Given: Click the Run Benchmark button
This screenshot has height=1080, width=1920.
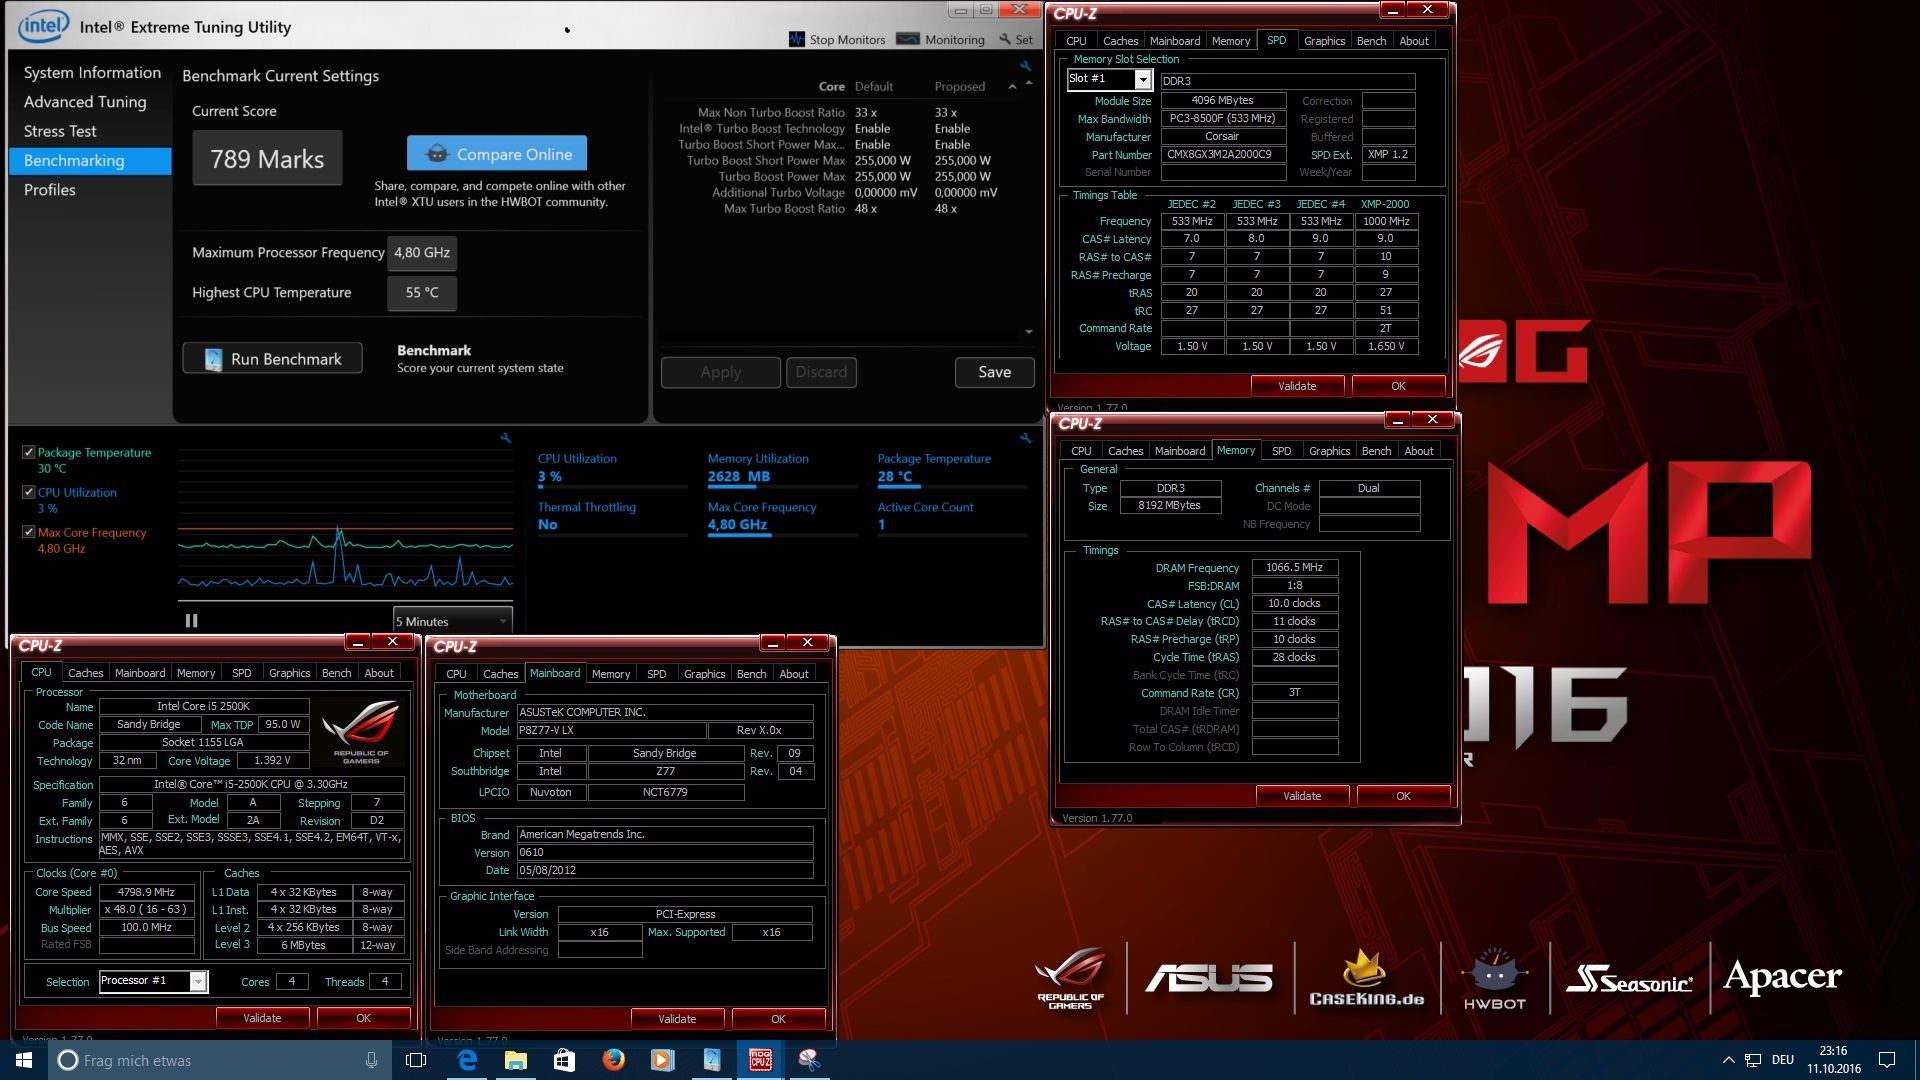Looking at the screenshot, I should coord(273,359).
